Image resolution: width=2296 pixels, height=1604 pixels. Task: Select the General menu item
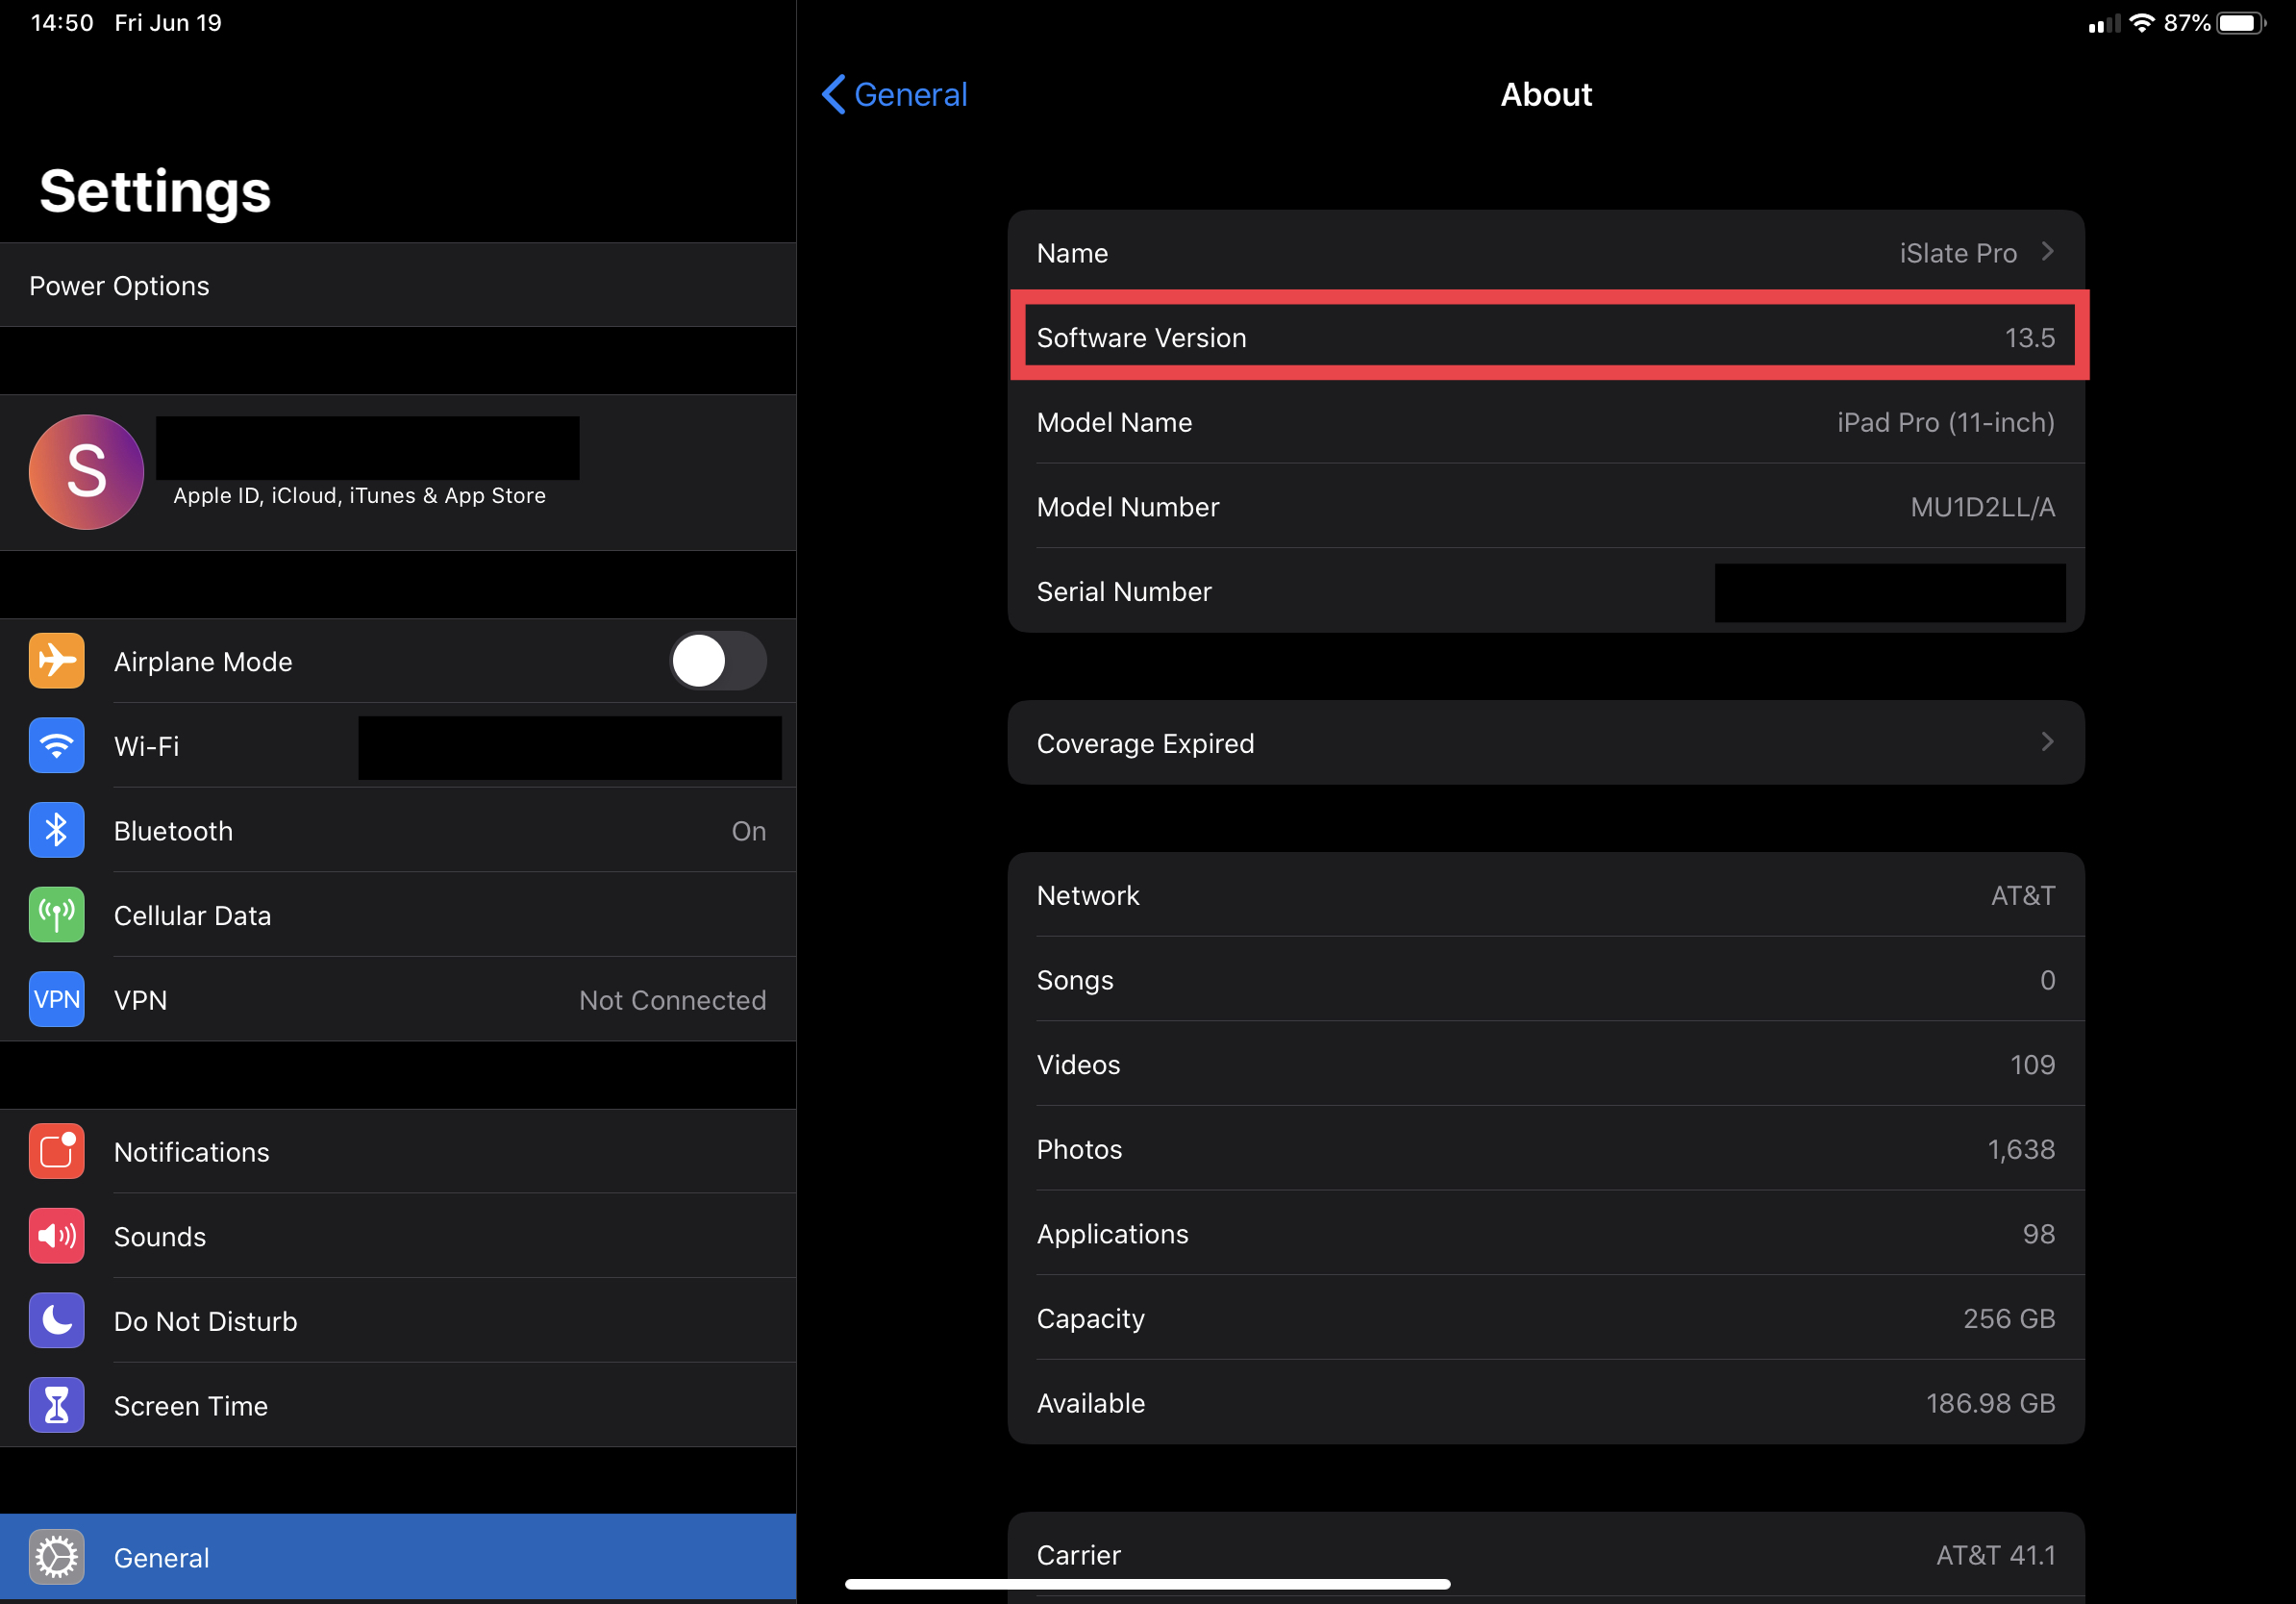159,1557
